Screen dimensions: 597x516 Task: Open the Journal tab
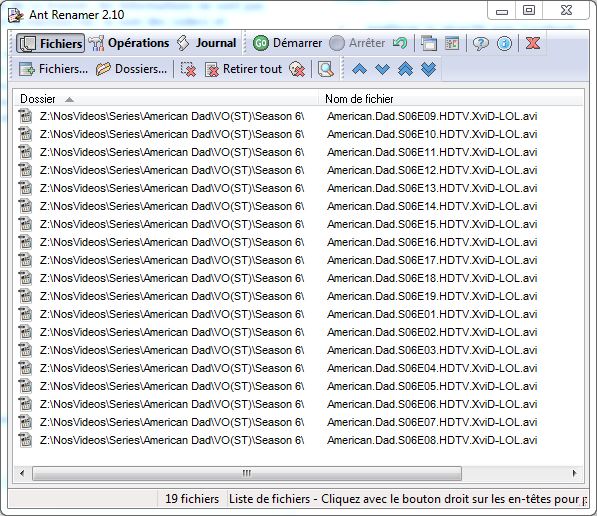(x=207, y=43)
